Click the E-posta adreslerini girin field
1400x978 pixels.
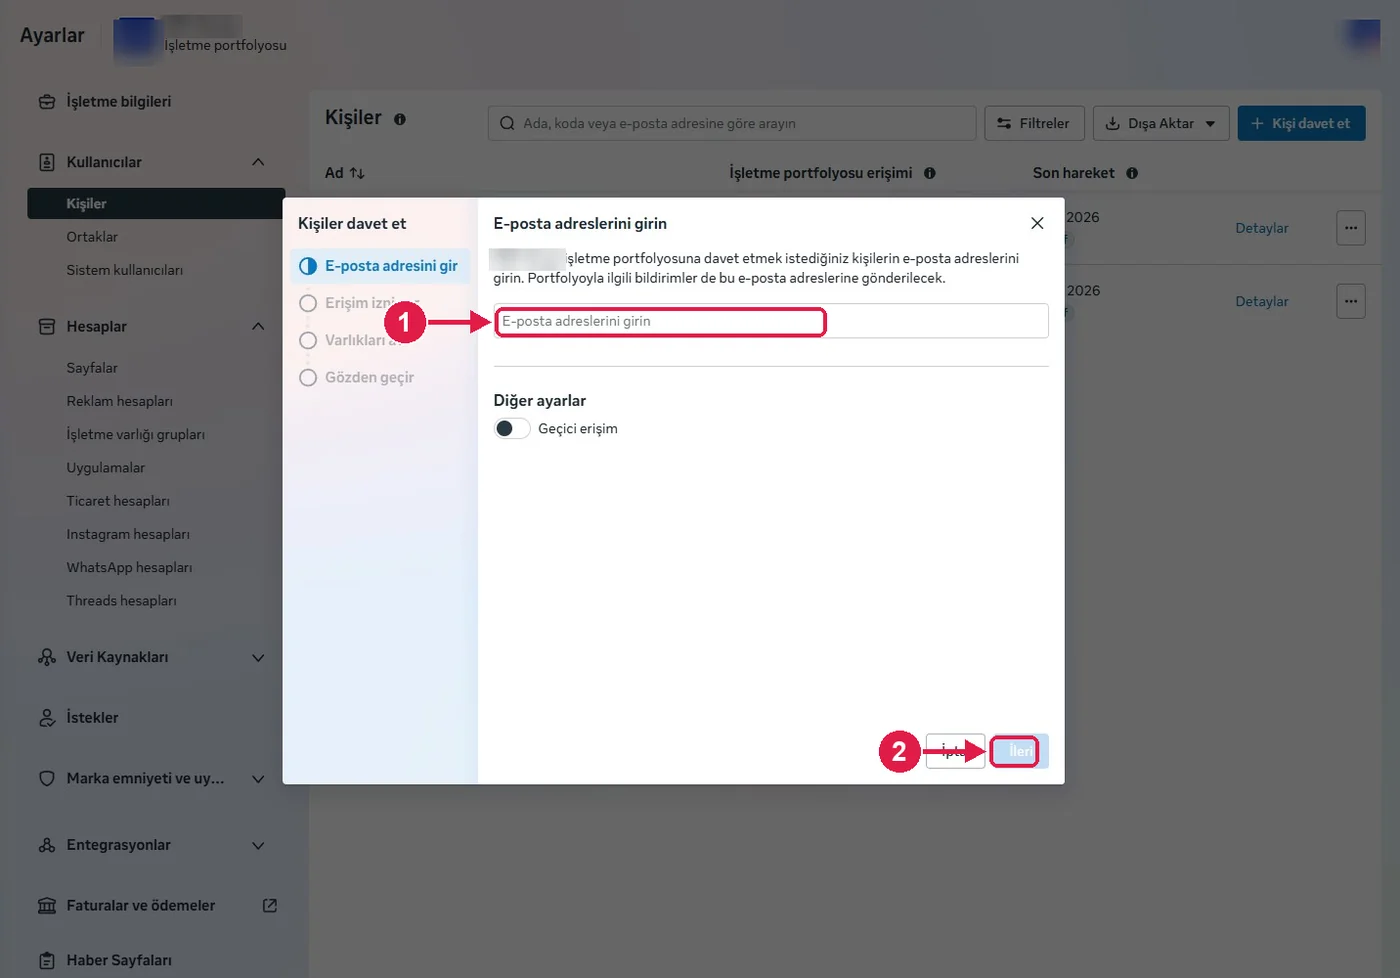771,321
